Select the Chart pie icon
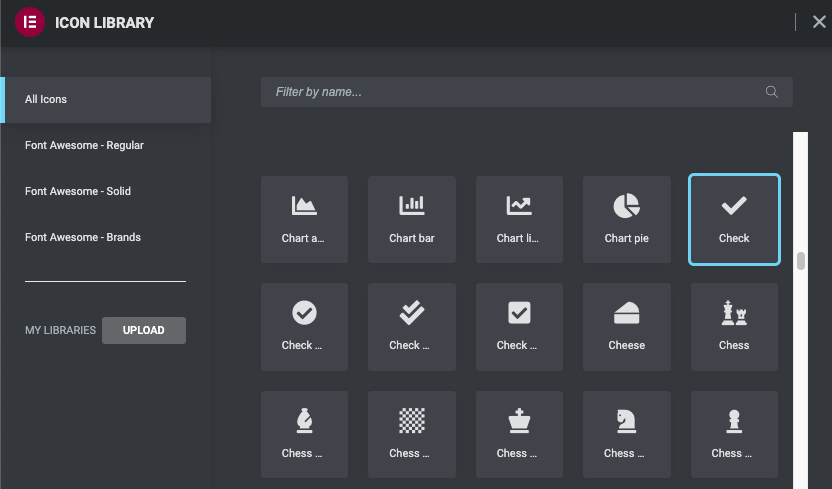832x489 pixels. pos(627,219)
